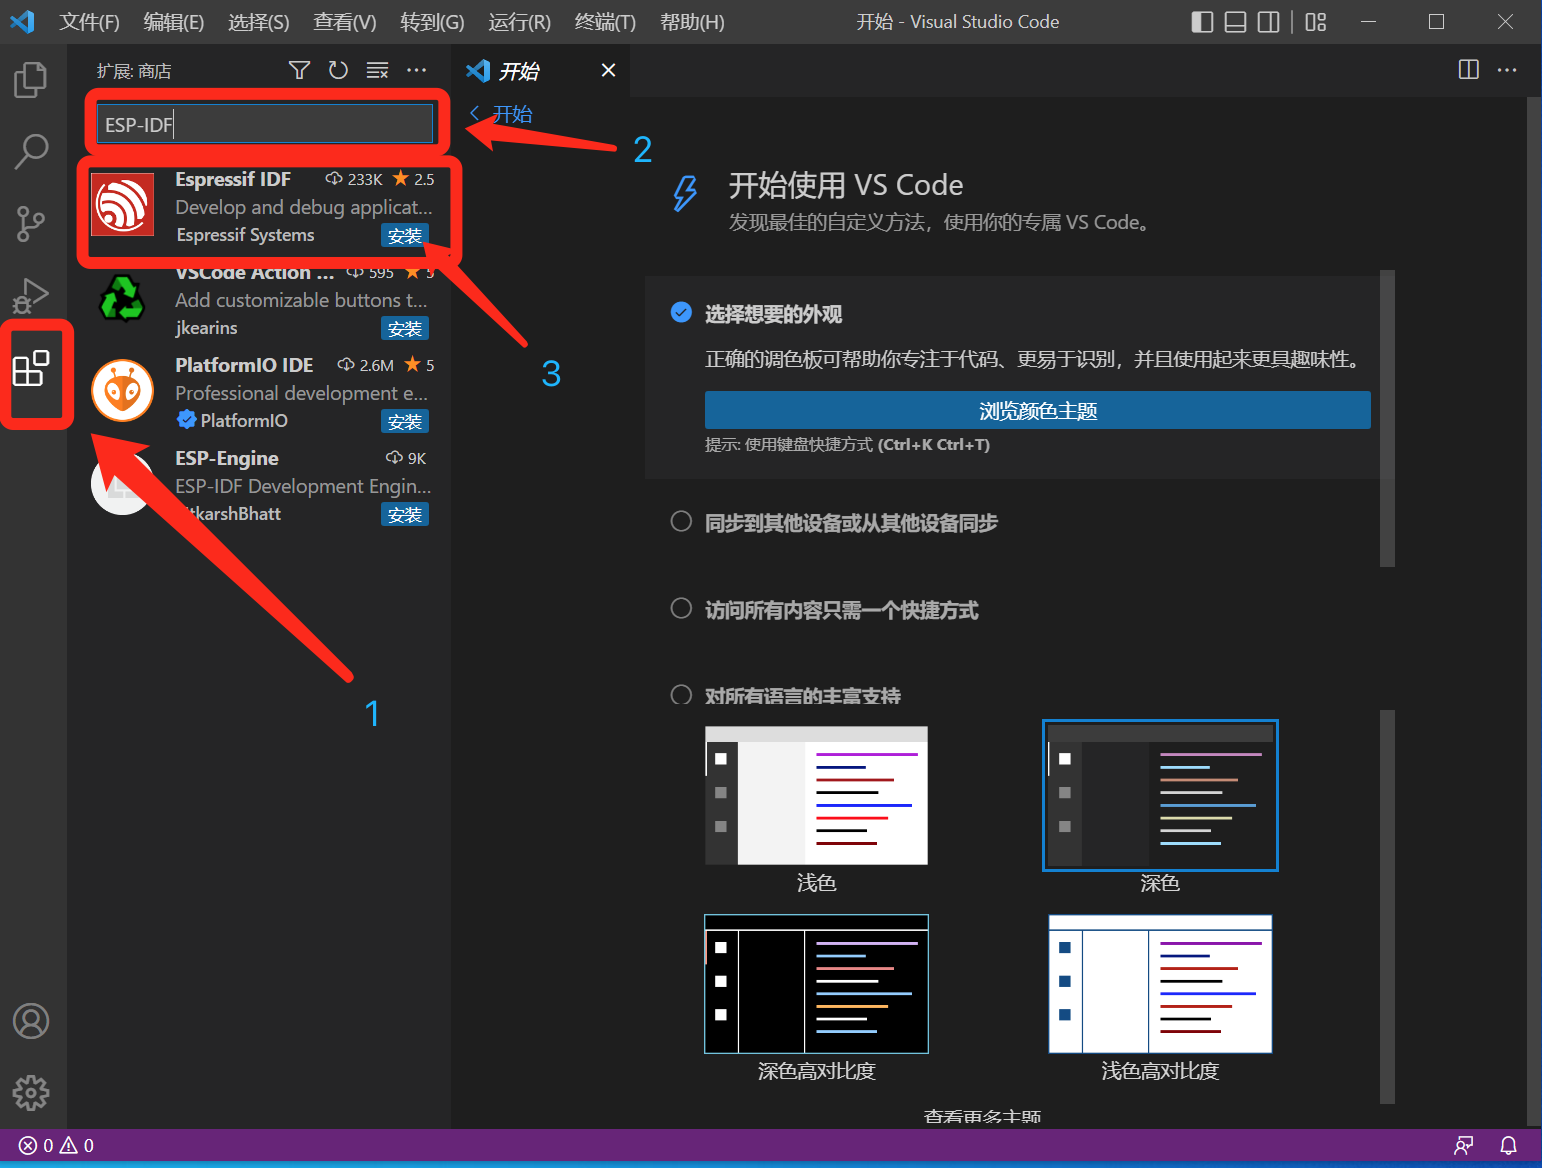Filter extensions with the funnel icon
This screenshot has height=1168, width=1542.
coord(299,70)
